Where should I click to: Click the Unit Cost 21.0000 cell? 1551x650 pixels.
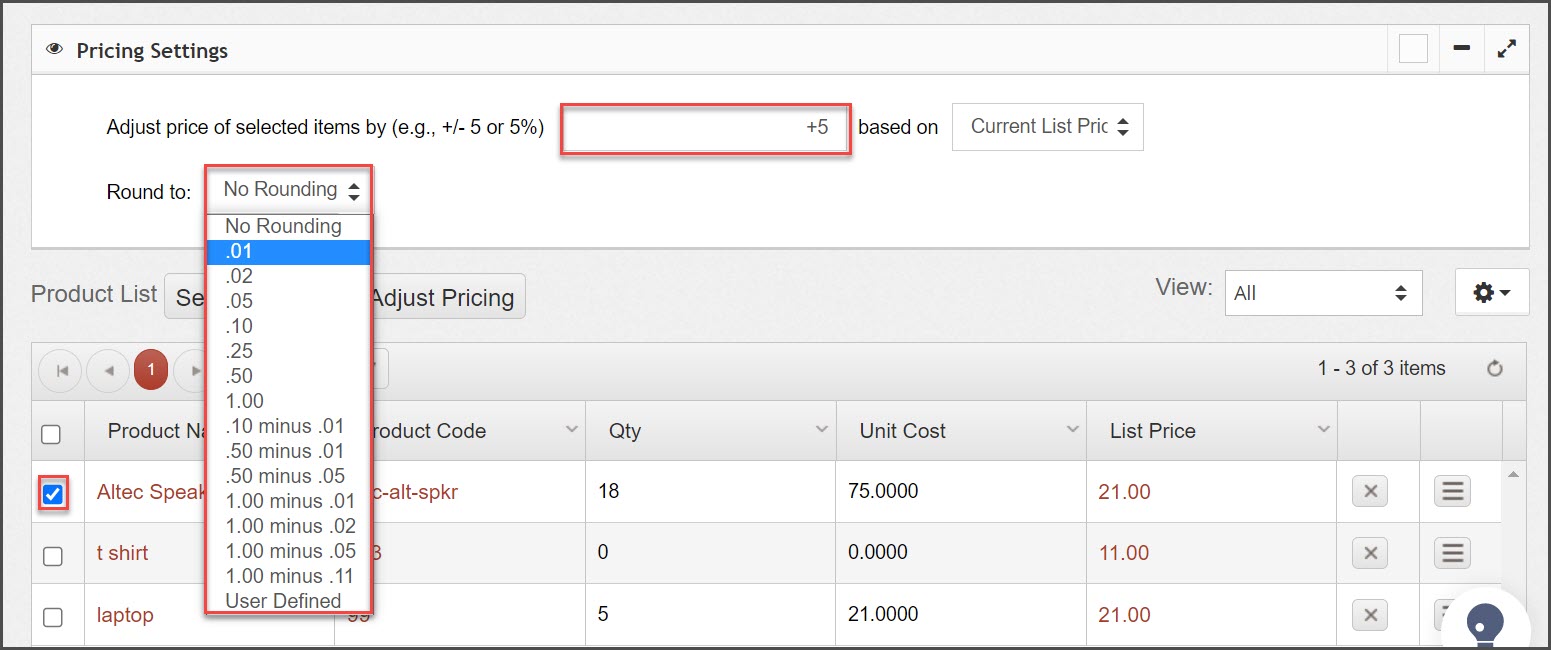(x=960, y=614)
